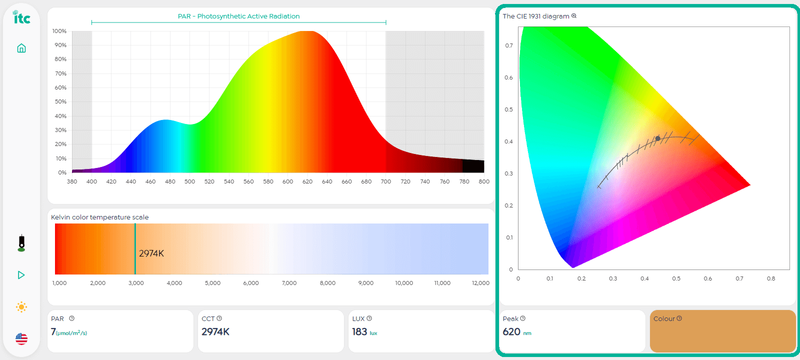
Task: Click the 700 wavelength axis label
Action: pos(386,182)
